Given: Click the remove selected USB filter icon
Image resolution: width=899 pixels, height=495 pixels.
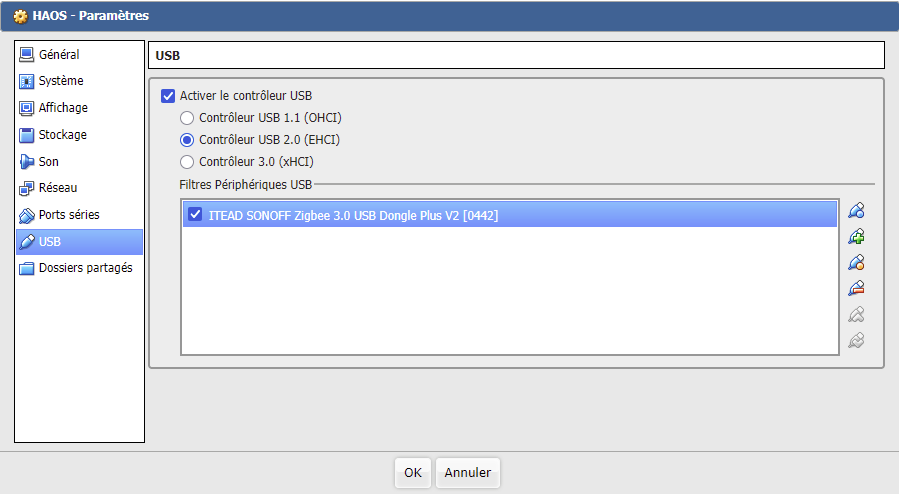Looking at the screenshot, I should [x=856, y=289].
